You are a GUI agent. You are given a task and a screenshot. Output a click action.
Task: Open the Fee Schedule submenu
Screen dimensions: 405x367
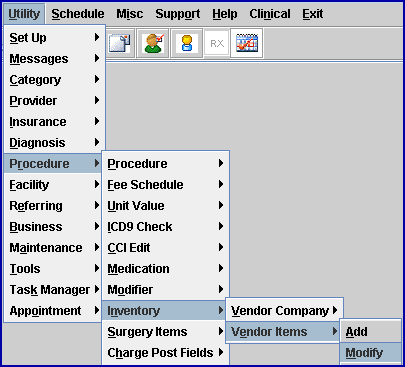[x=166, y=185]
